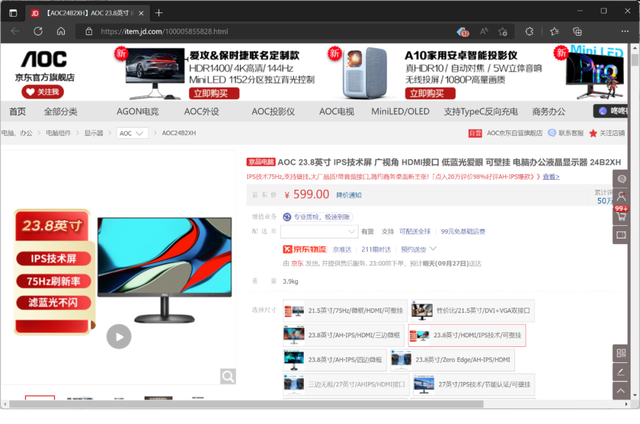Viewport: 640px width, 424px height.
Task: Open shopping cart icon in right sidebar
Action: click(621, 215)
